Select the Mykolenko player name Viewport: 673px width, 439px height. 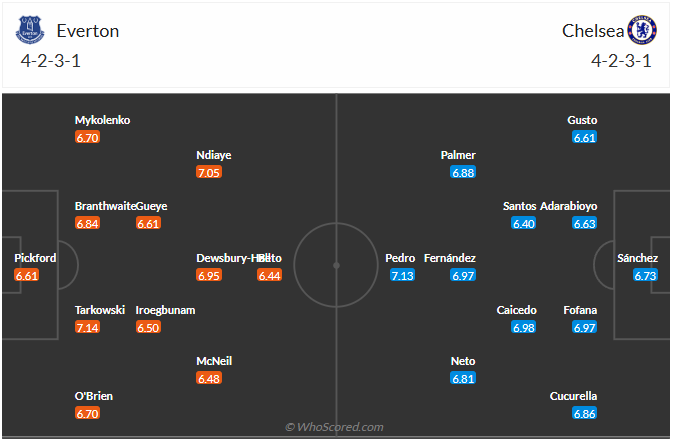tap(102, 120)
